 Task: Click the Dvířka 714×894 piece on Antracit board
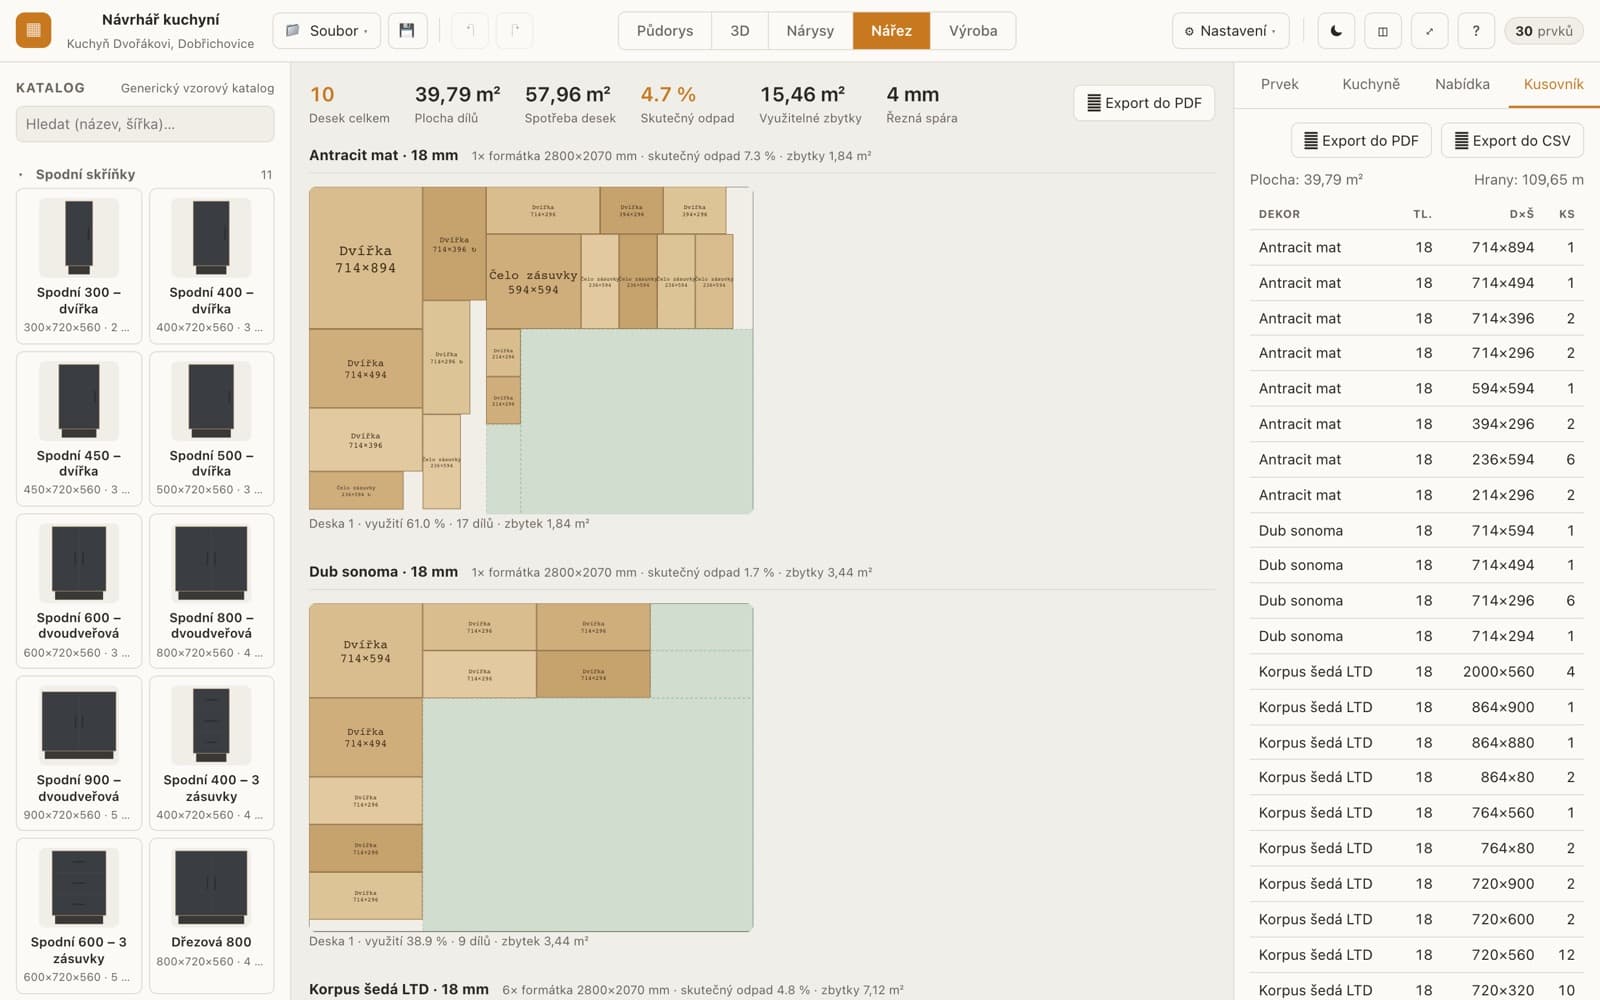(x=365, y=258)
